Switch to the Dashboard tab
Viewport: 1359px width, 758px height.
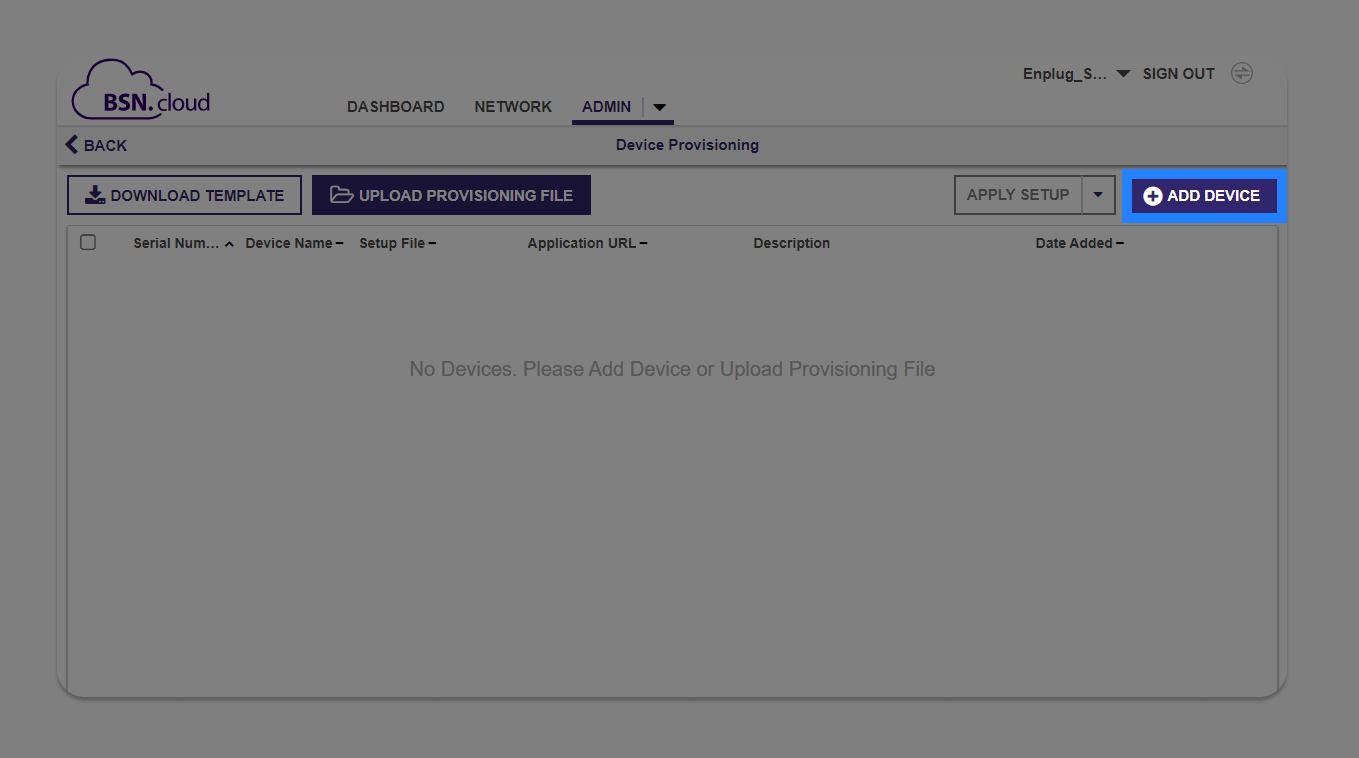tap(395, 106)
